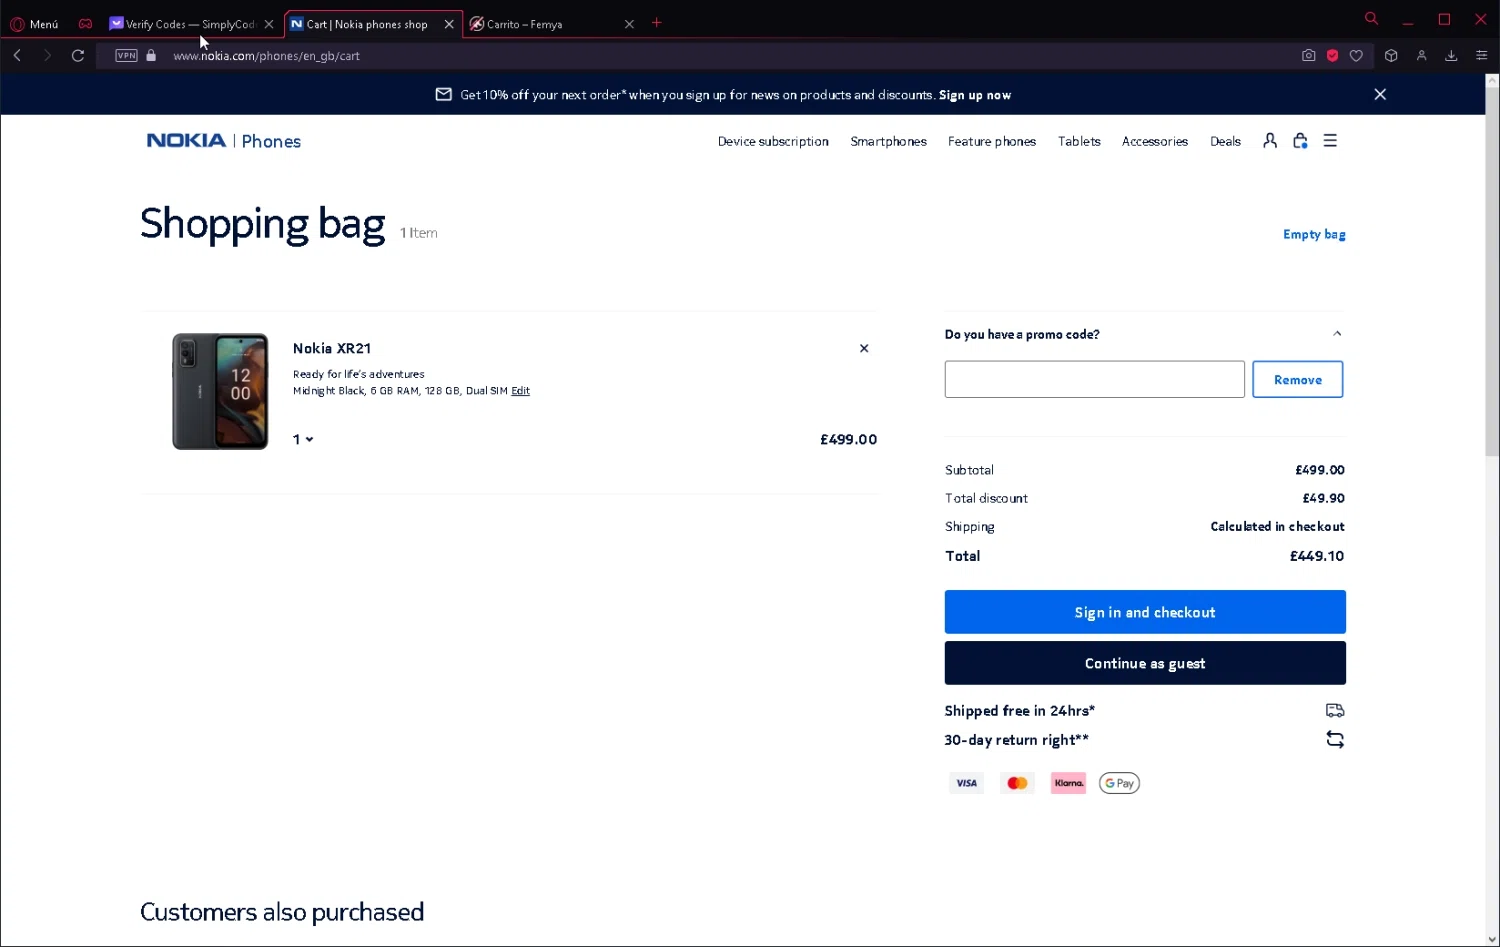
Task: Click the total amount £449.10
Action: pyautogui.click(x=1317, y=556)
